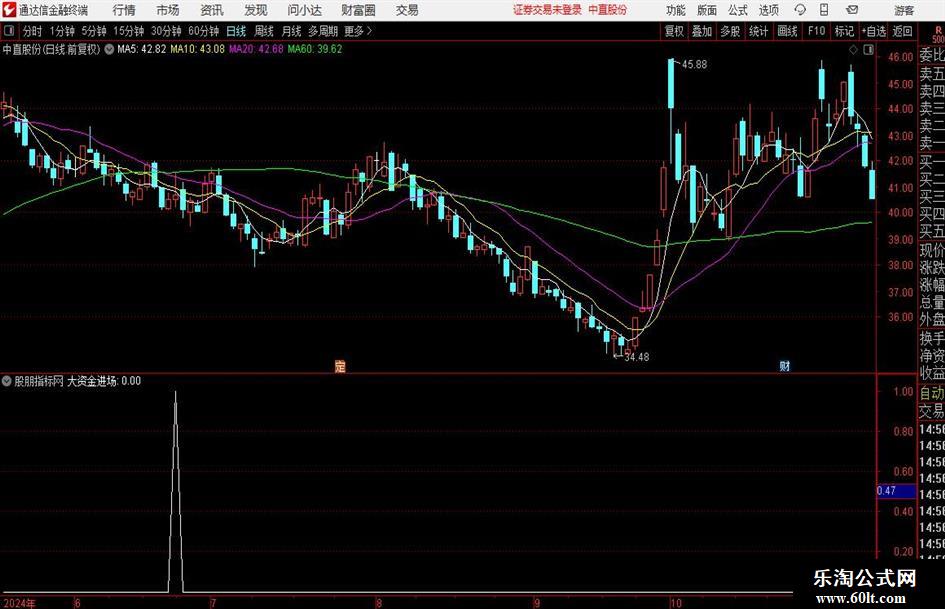Expand dropdown arrow beside 股朋指标网 indicator

(7, 381)
